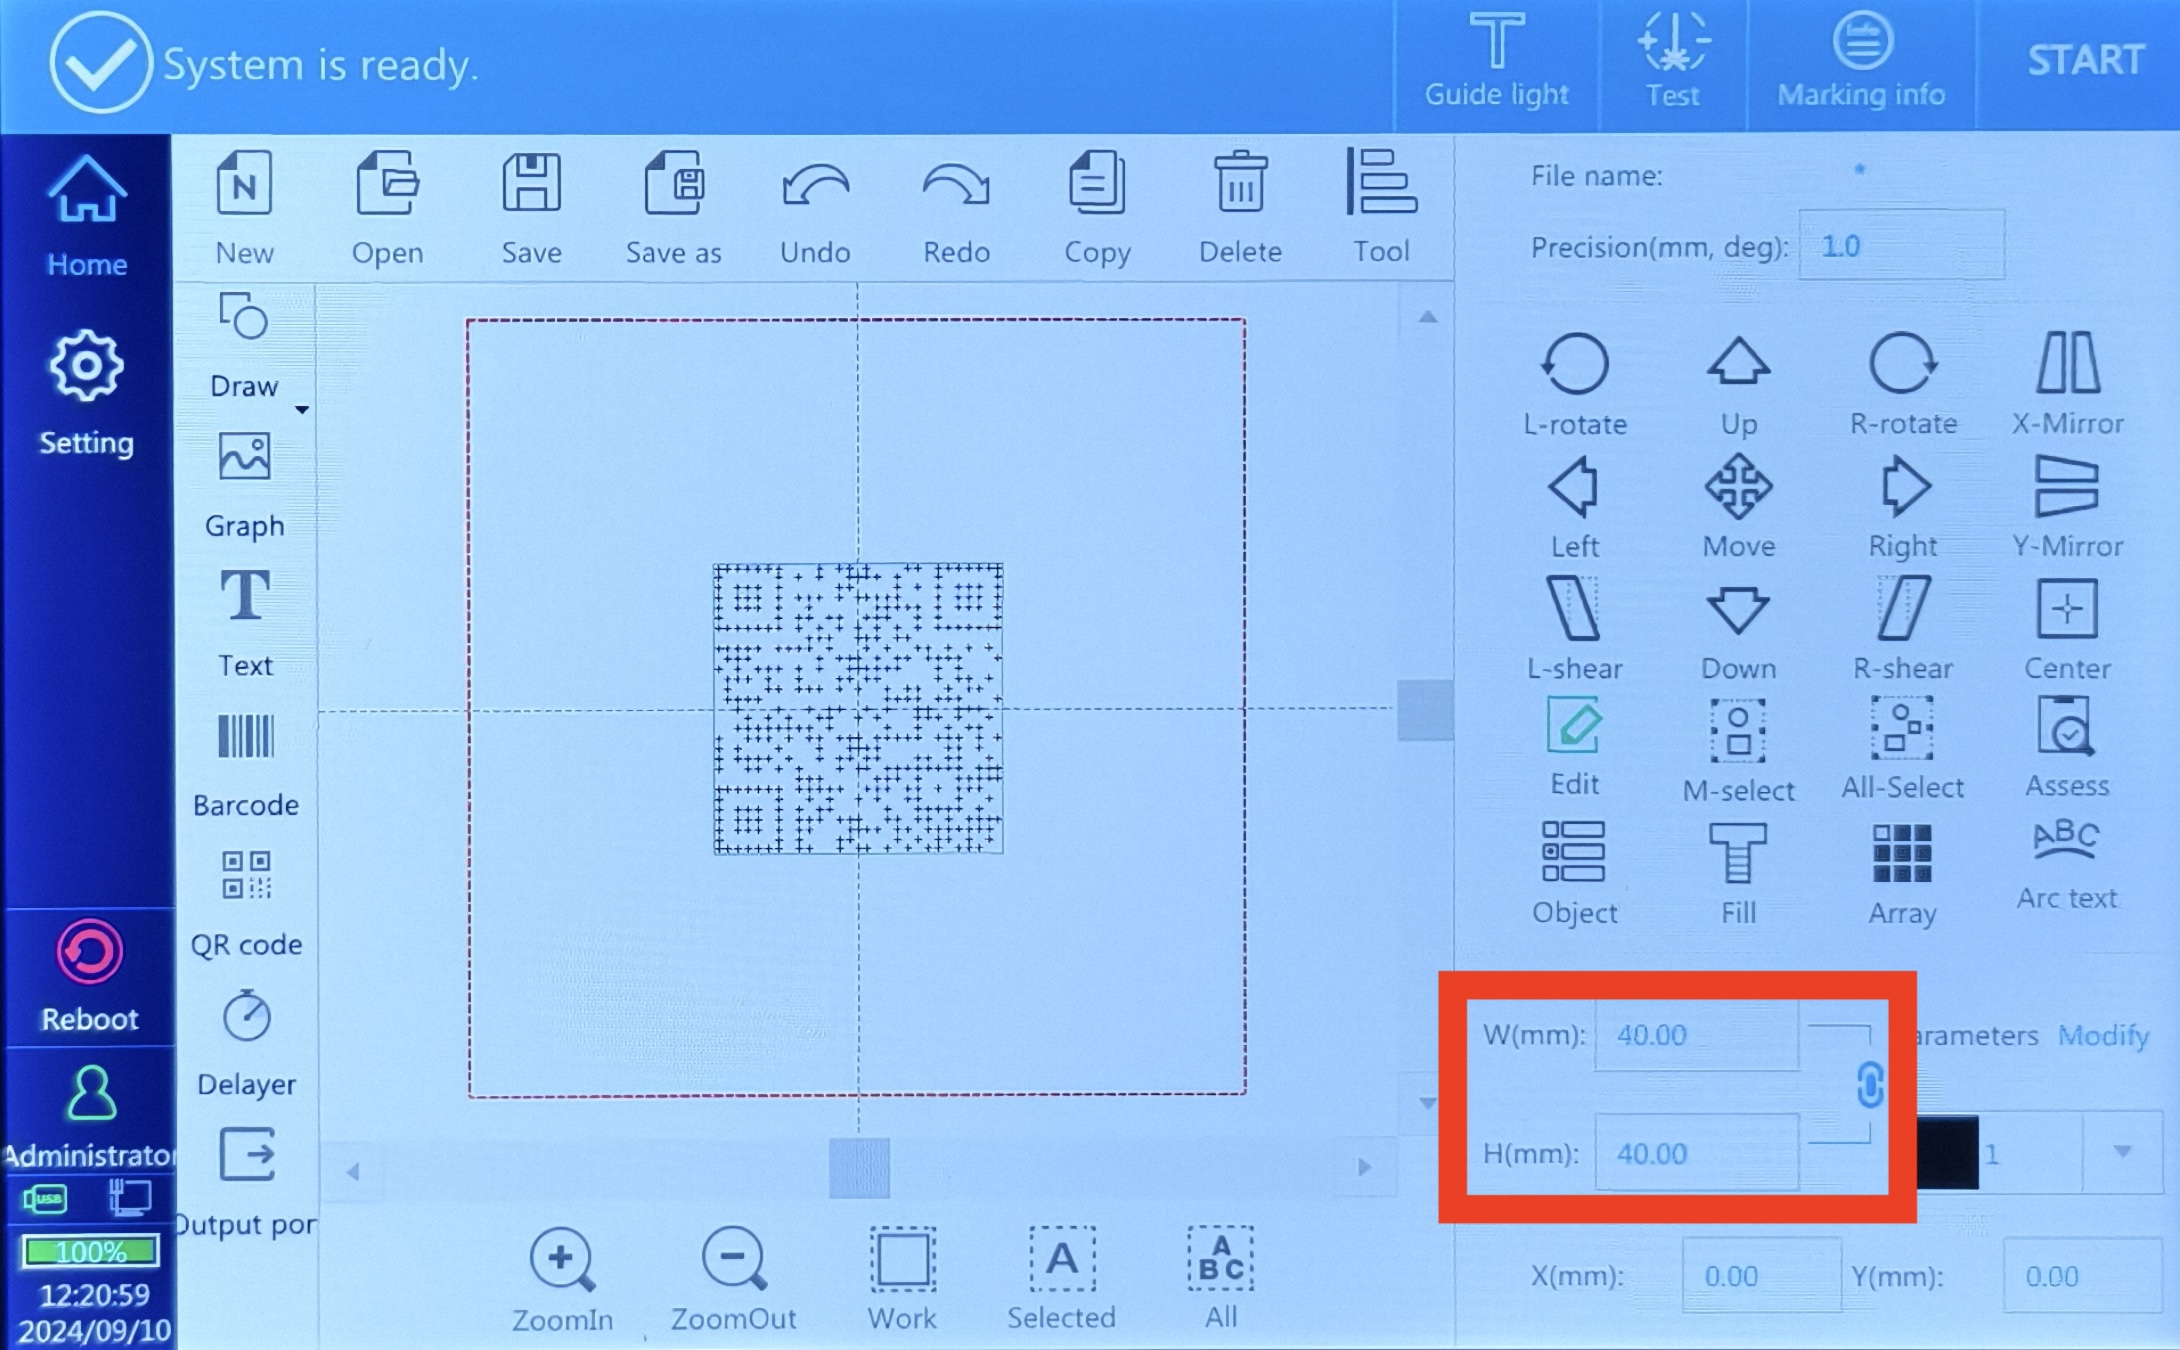2180x1350 pixels.
Task: Go to the Home tab
Action: (86, 217)
